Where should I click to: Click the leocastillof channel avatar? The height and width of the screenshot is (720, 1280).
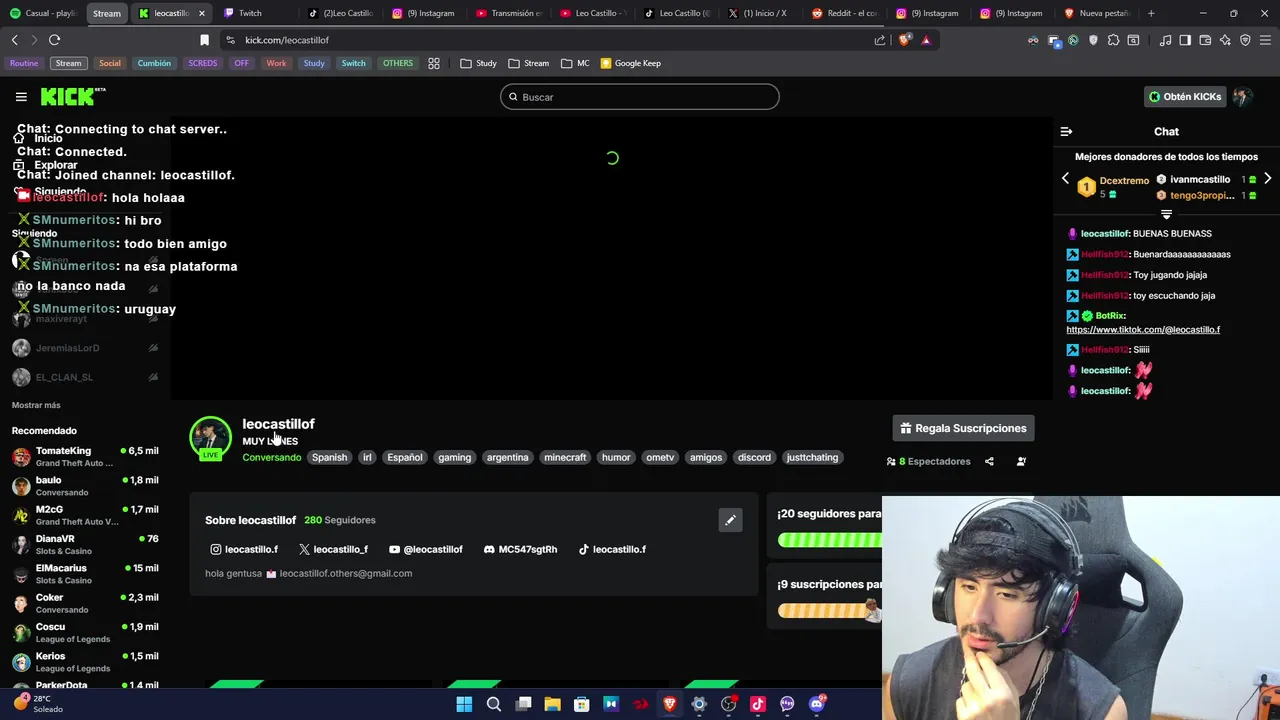(x=210, y=437)
